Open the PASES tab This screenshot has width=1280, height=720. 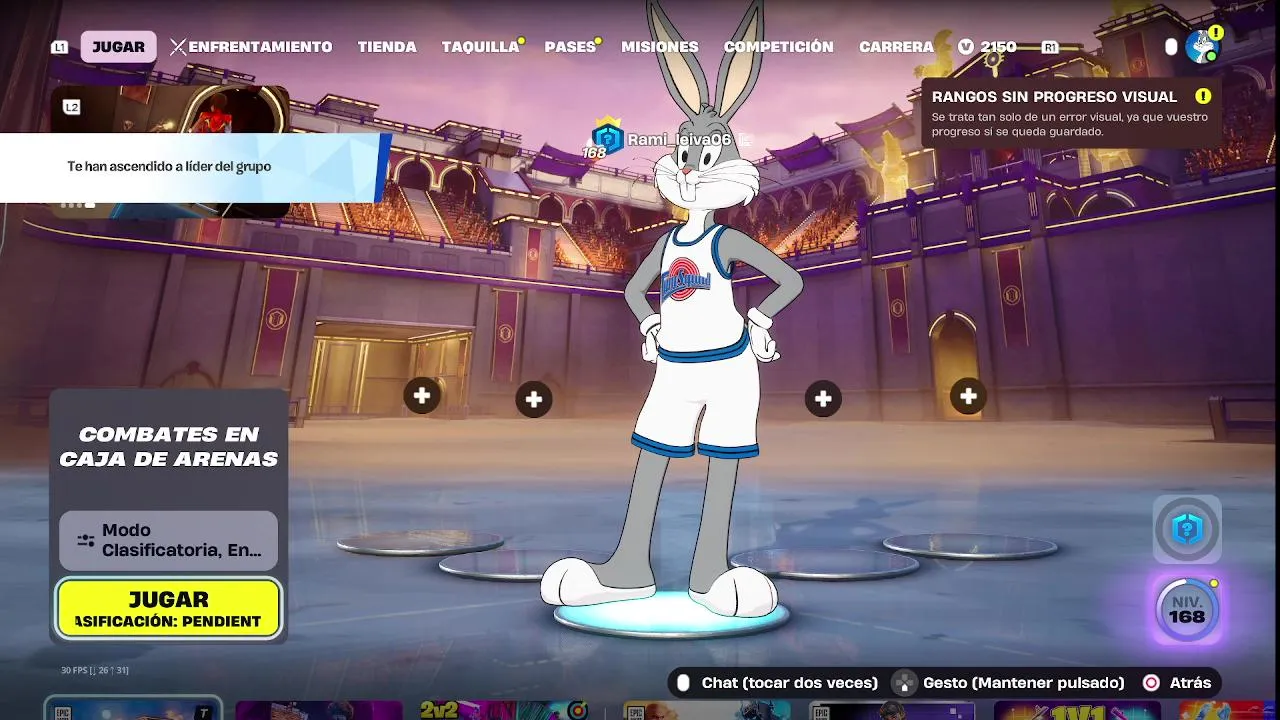[570, 47]
